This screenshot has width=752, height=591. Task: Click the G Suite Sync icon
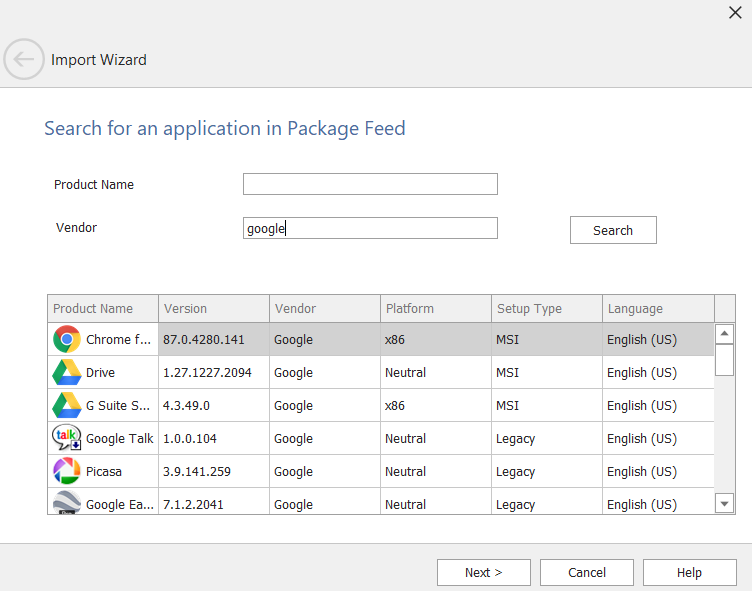(67, 405)
